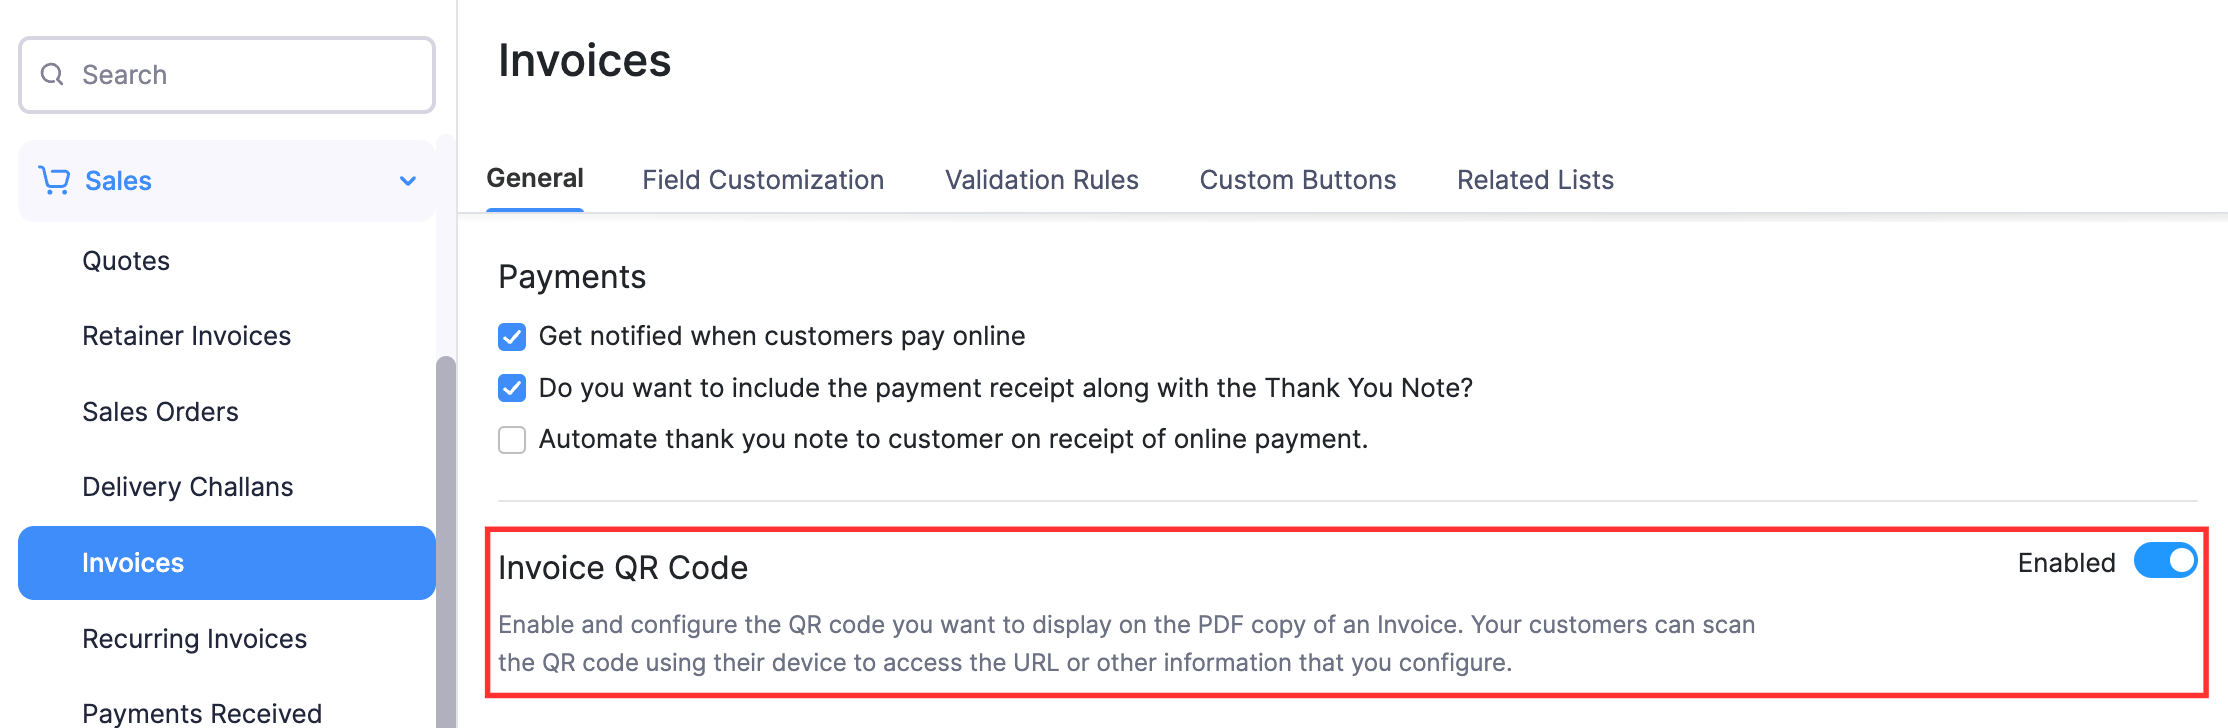Click the Sales shopping cart icon

(54, 180)
